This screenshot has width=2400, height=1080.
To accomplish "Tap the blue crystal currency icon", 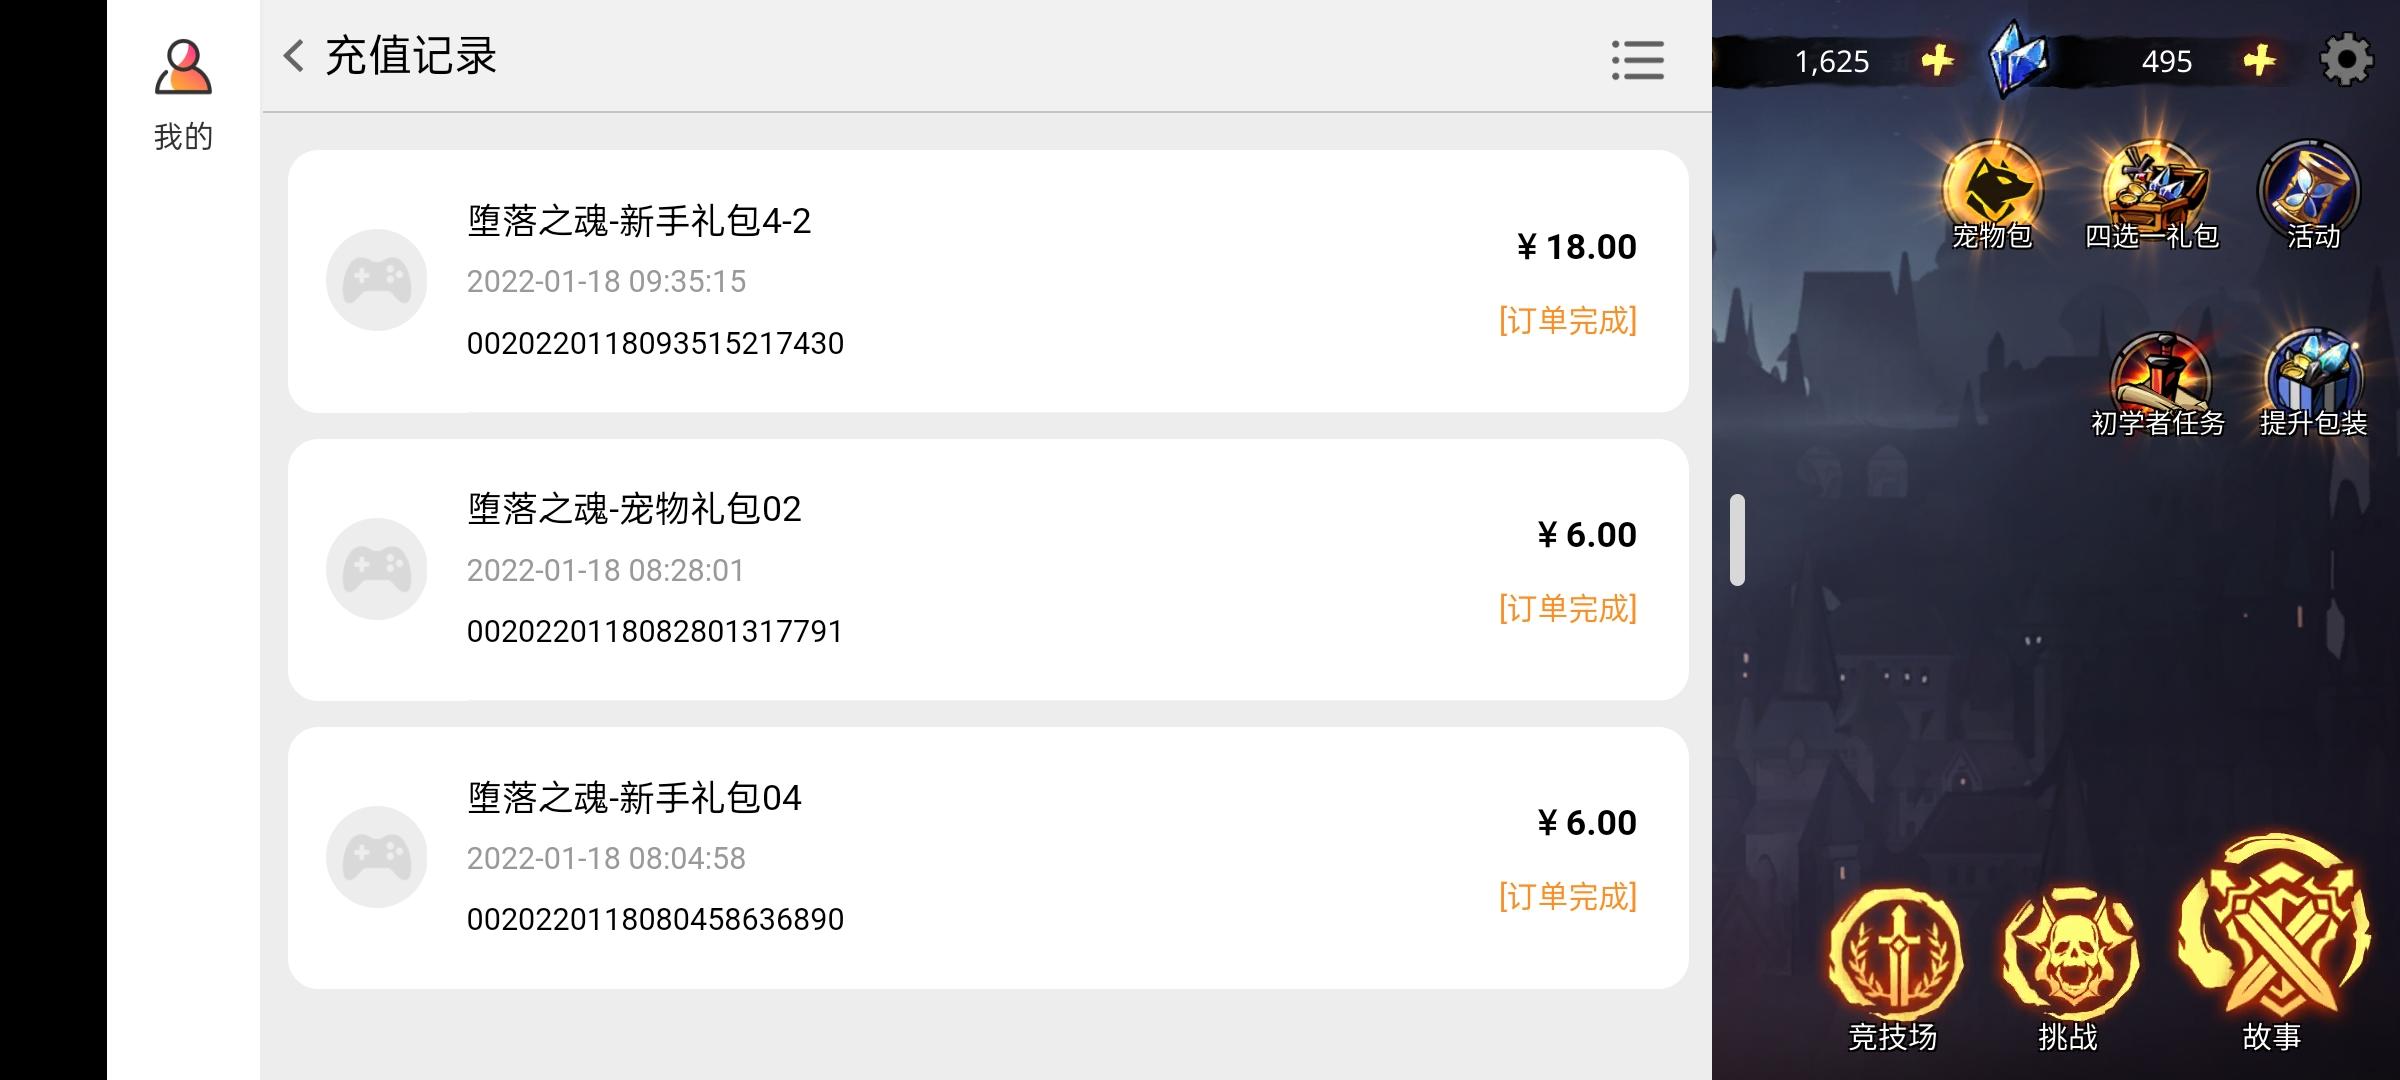I will click(x=2017, y=58).
